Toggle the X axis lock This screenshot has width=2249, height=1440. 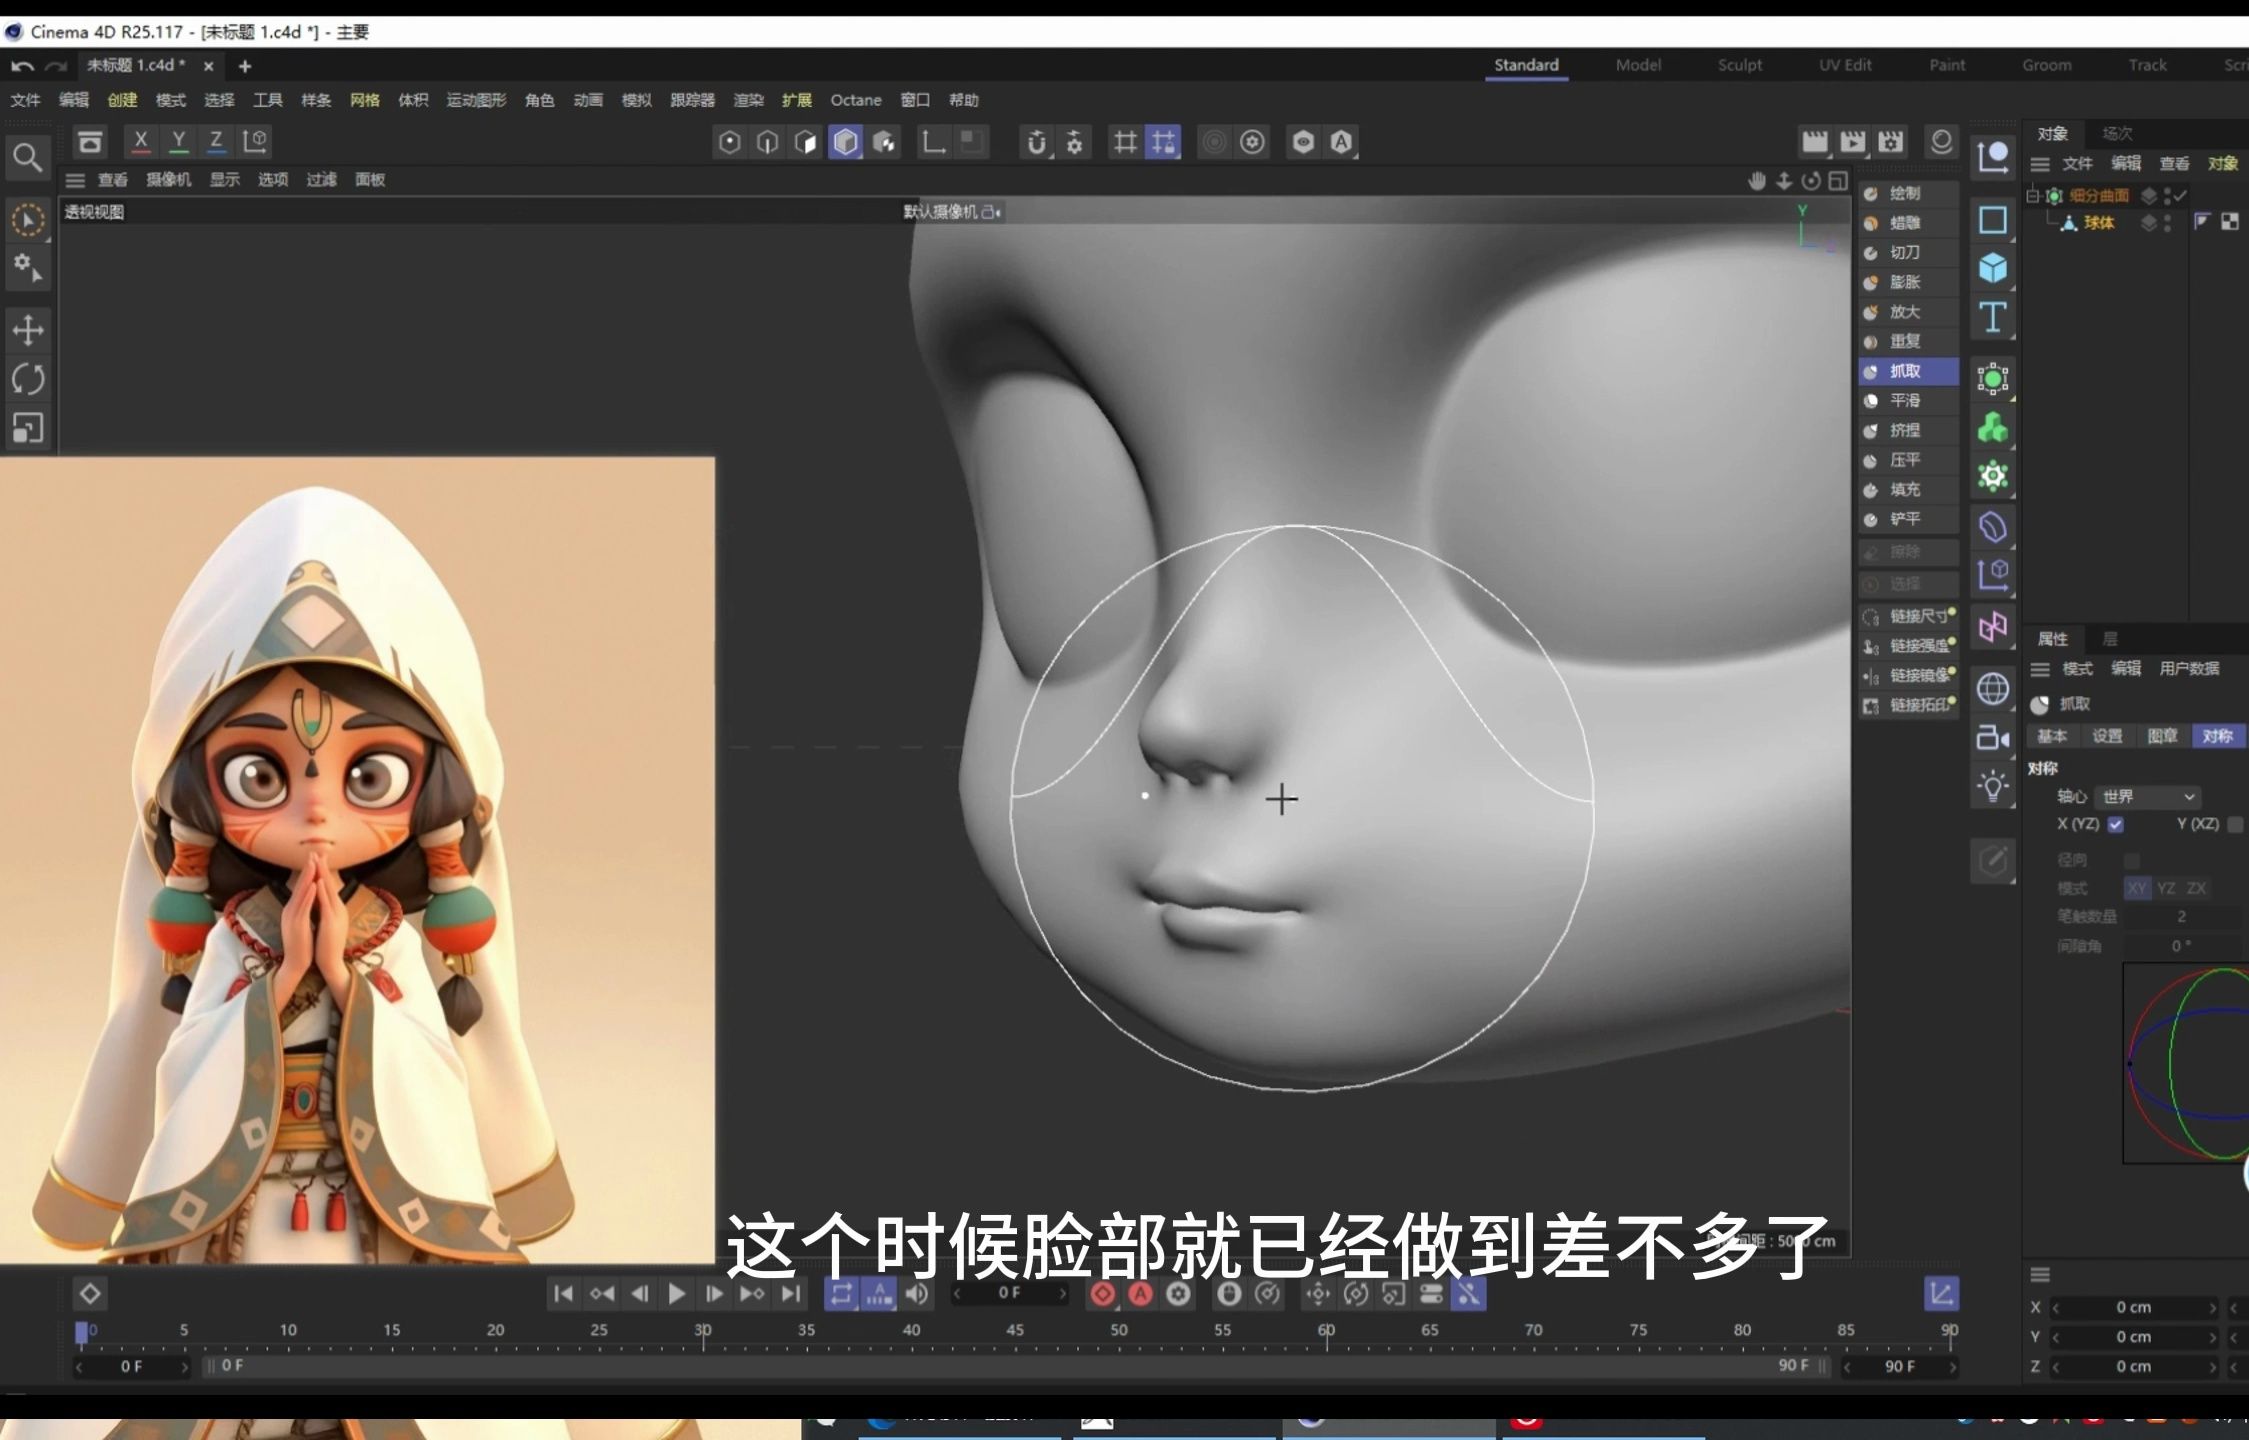[x=141, y=142]
